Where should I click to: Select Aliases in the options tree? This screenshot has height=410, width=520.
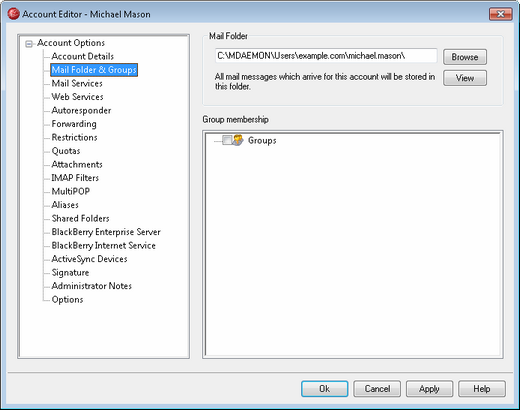[x=65, y=205]
